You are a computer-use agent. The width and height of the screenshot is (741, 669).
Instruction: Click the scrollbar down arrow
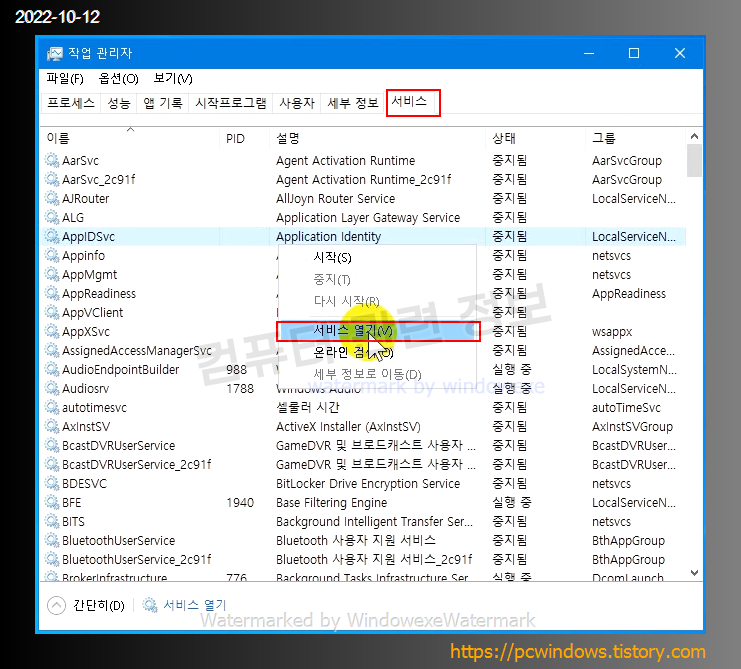pos(694,573)
